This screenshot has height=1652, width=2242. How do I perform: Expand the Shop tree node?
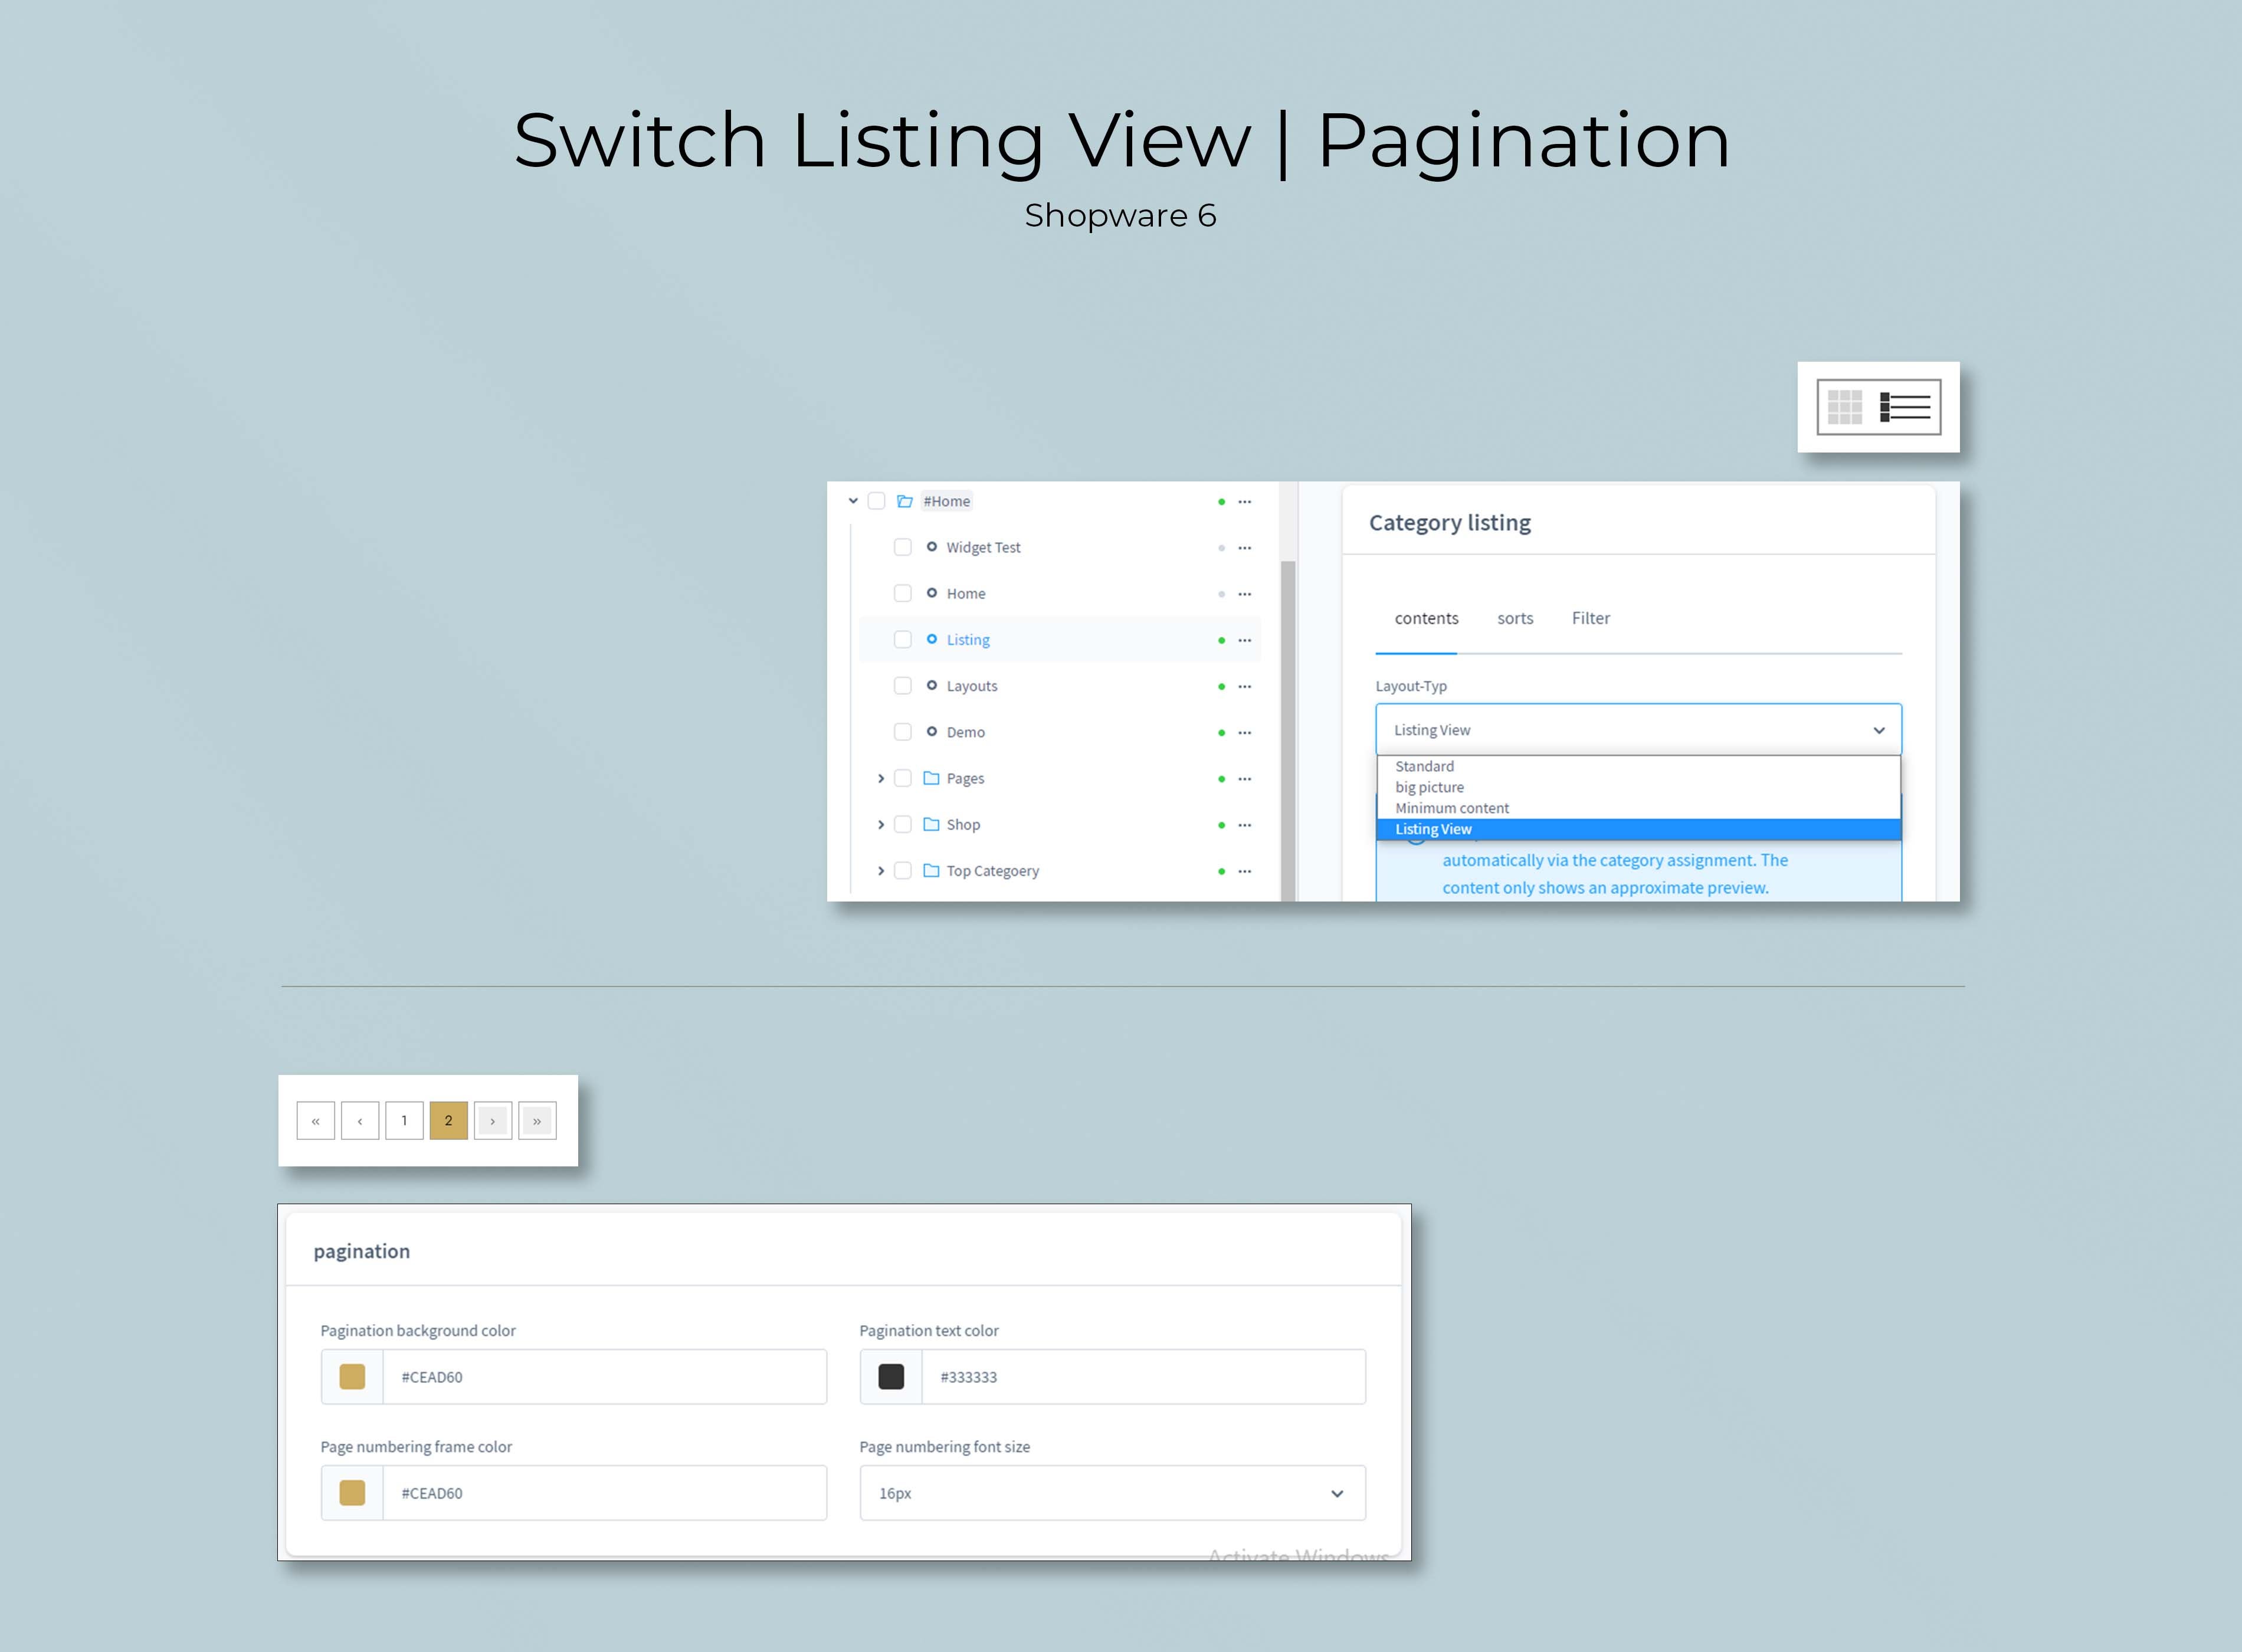click(881, 824)
